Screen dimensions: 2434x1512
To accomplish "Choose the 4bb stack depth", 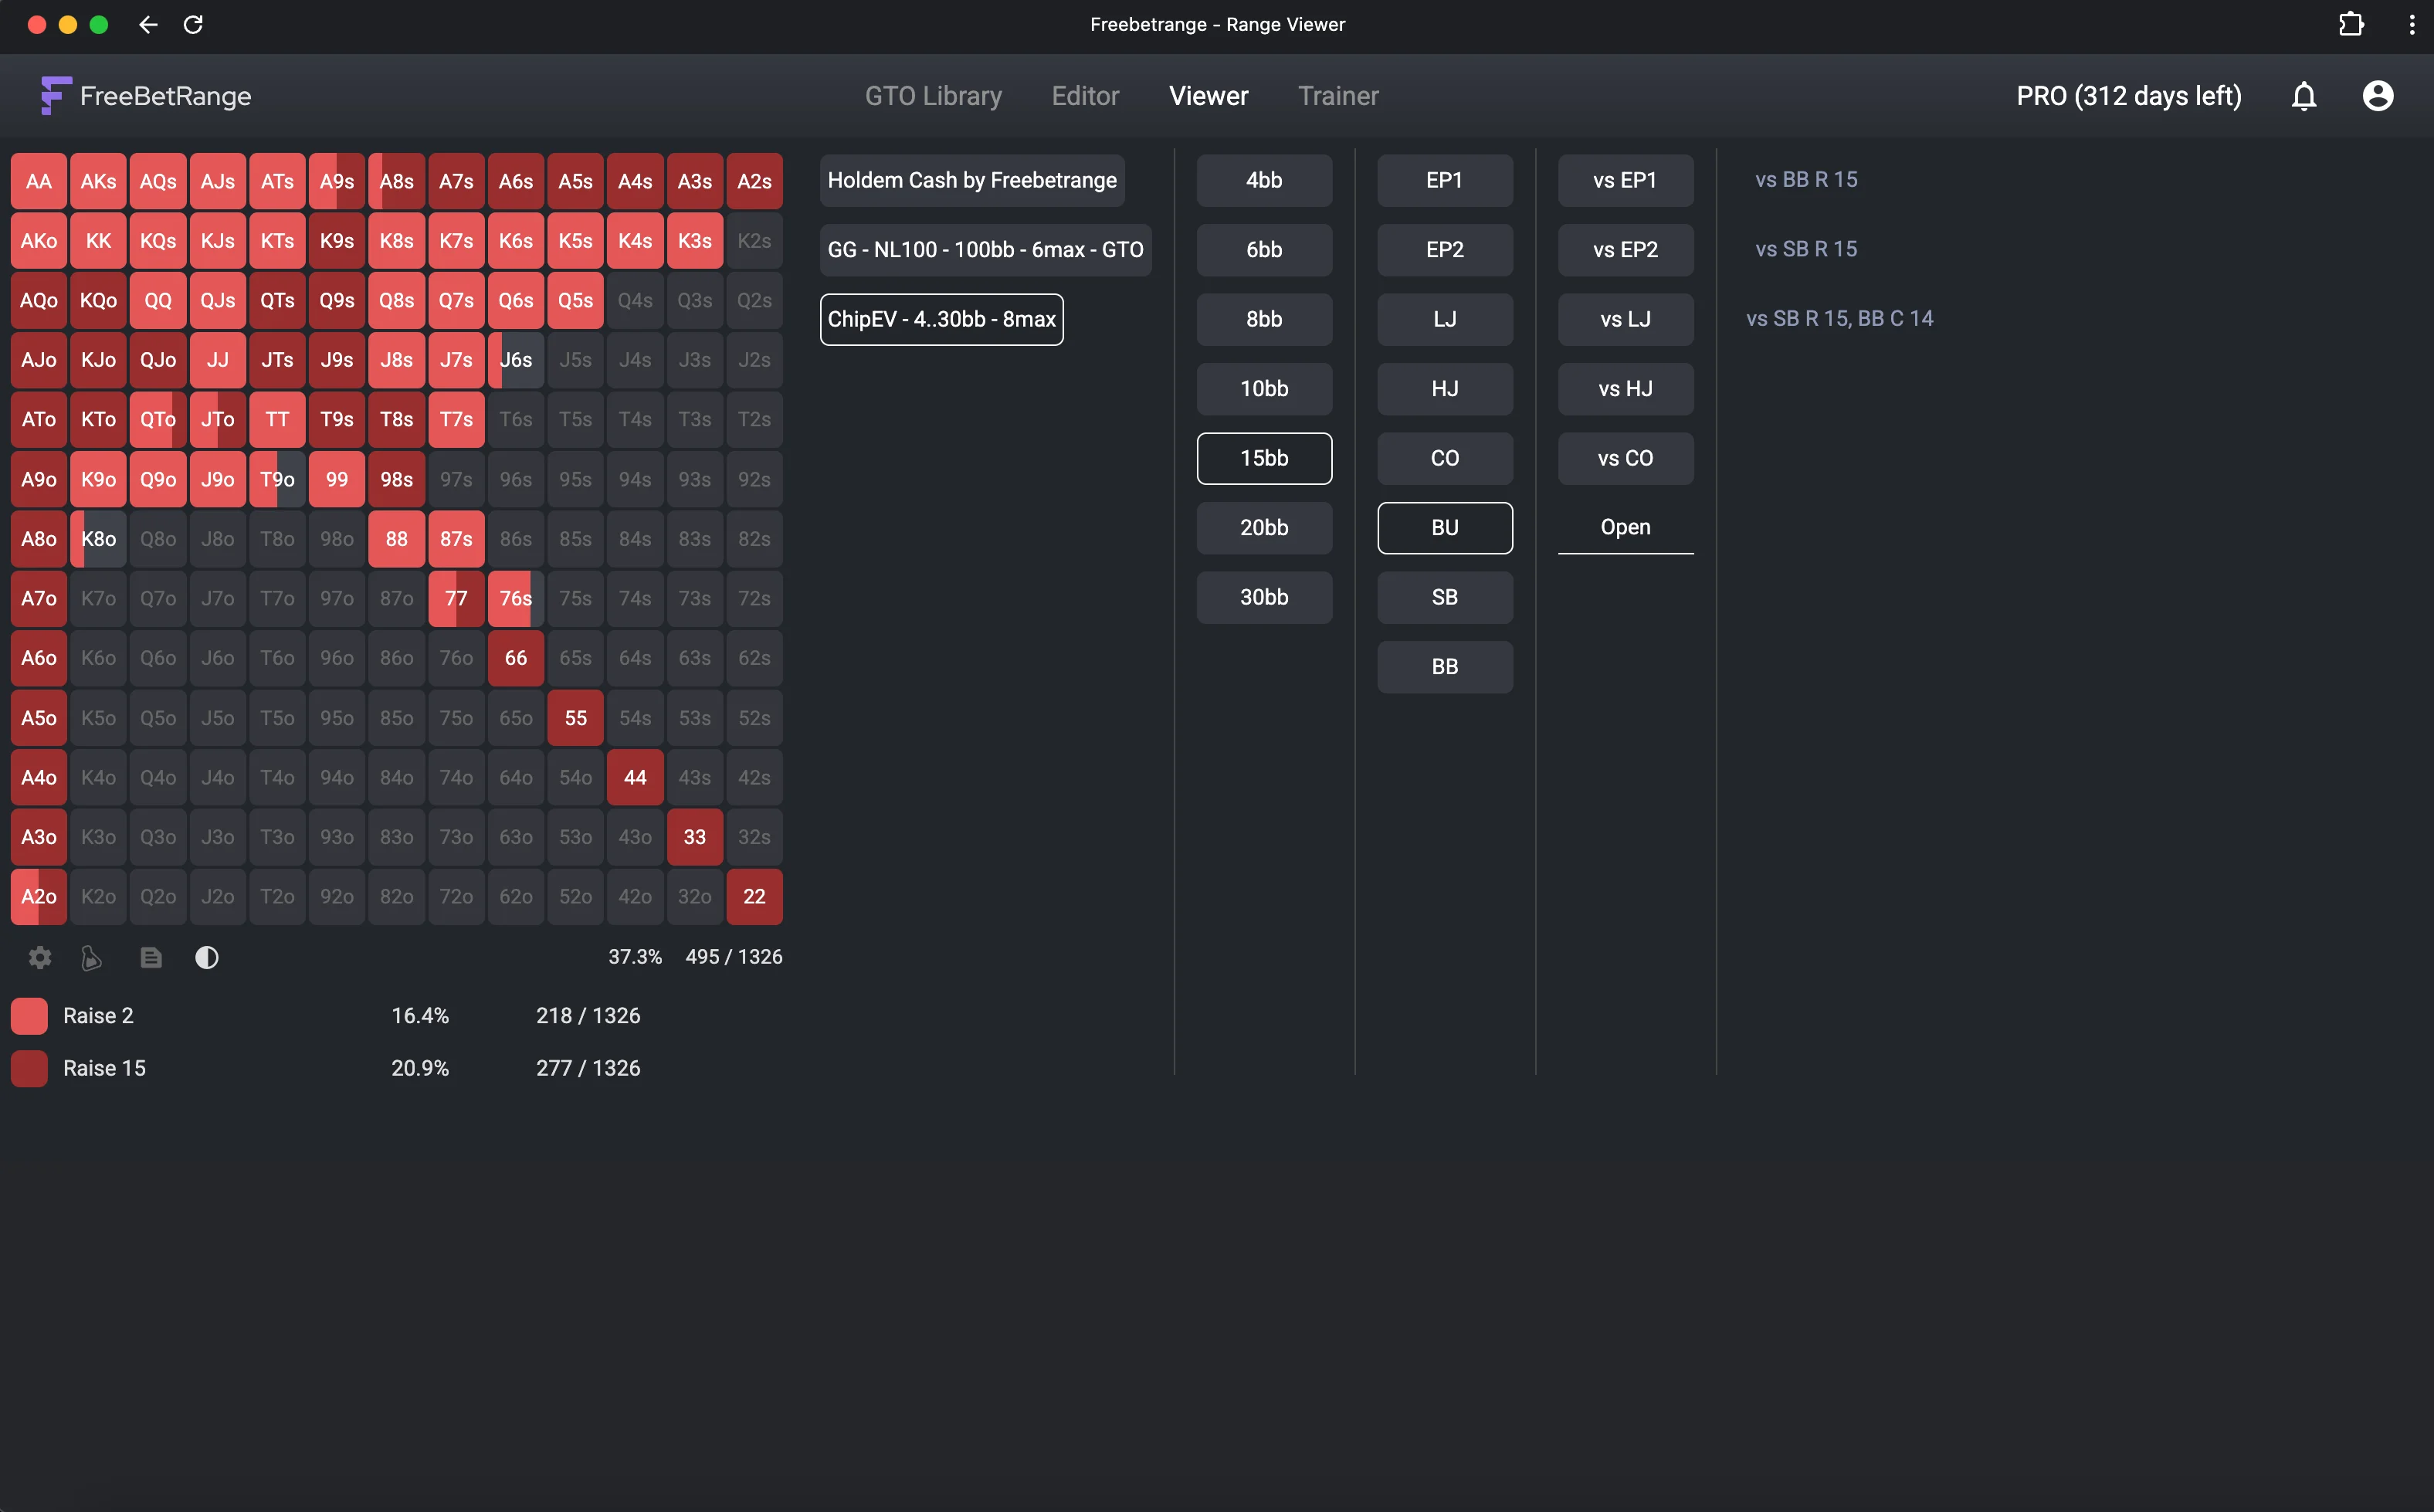I will pyautogui.click(x=1264, y=180).
